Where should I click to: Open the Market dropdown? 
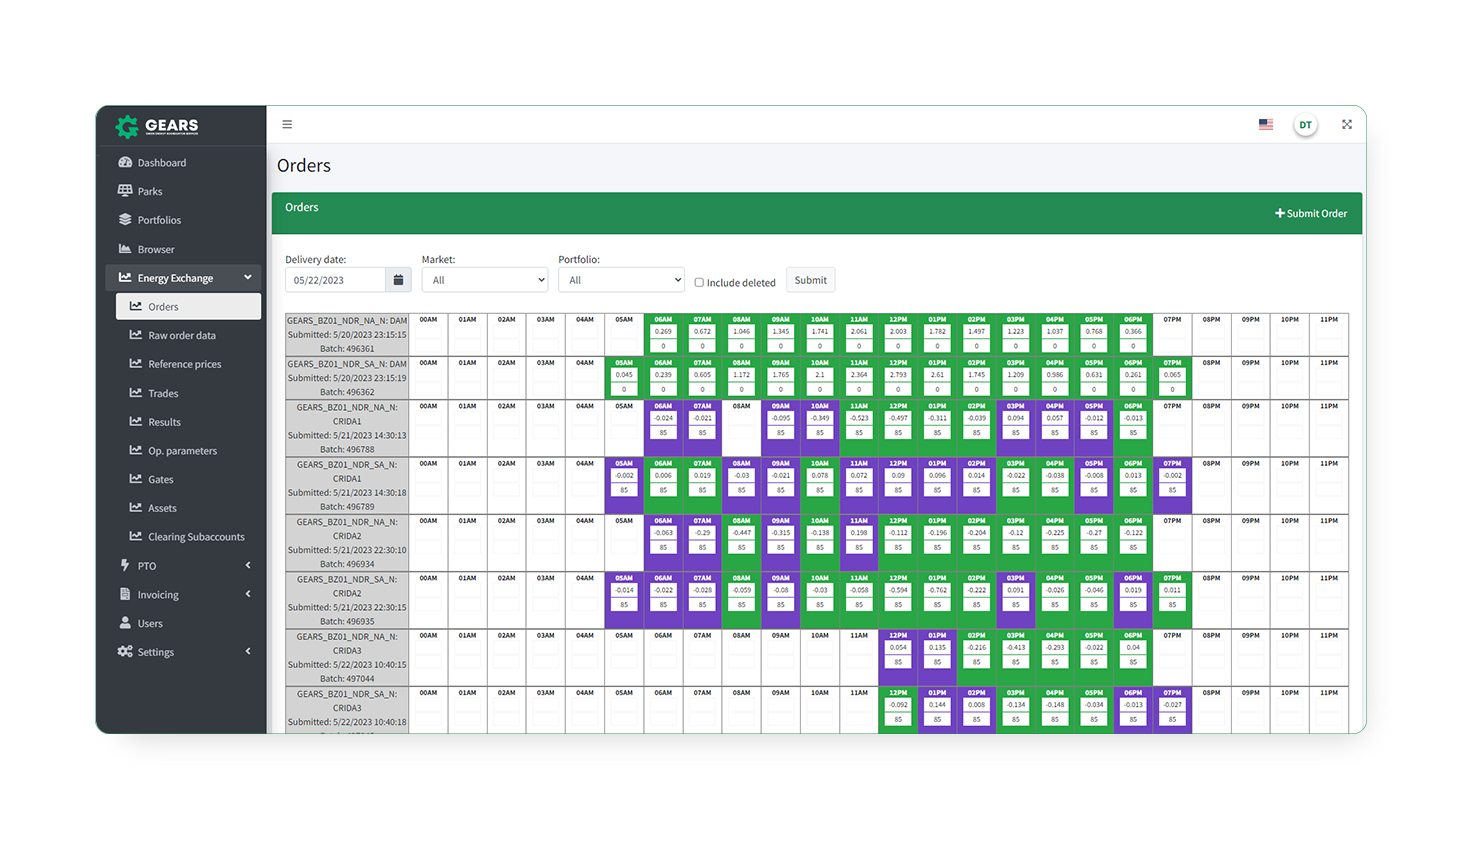pyautogui.click(x=485, y=281)
